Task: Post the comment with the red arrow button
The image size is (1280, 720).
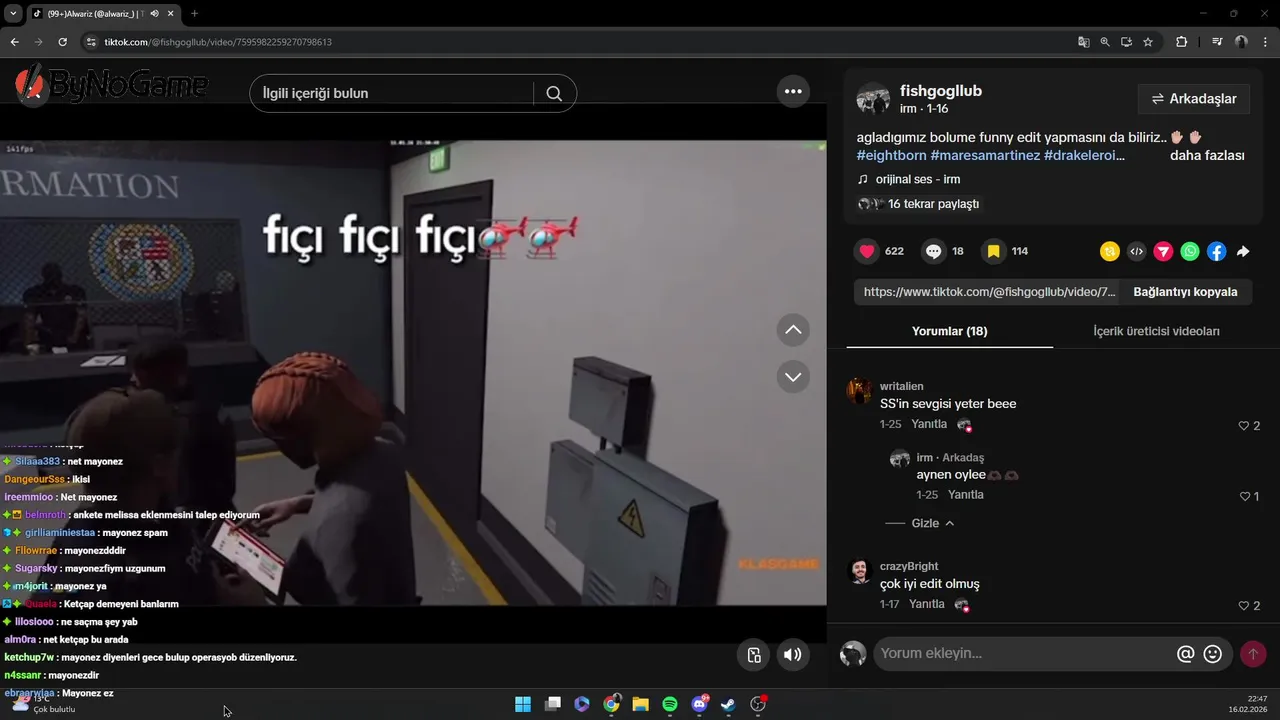Action: pos(1253,654)
